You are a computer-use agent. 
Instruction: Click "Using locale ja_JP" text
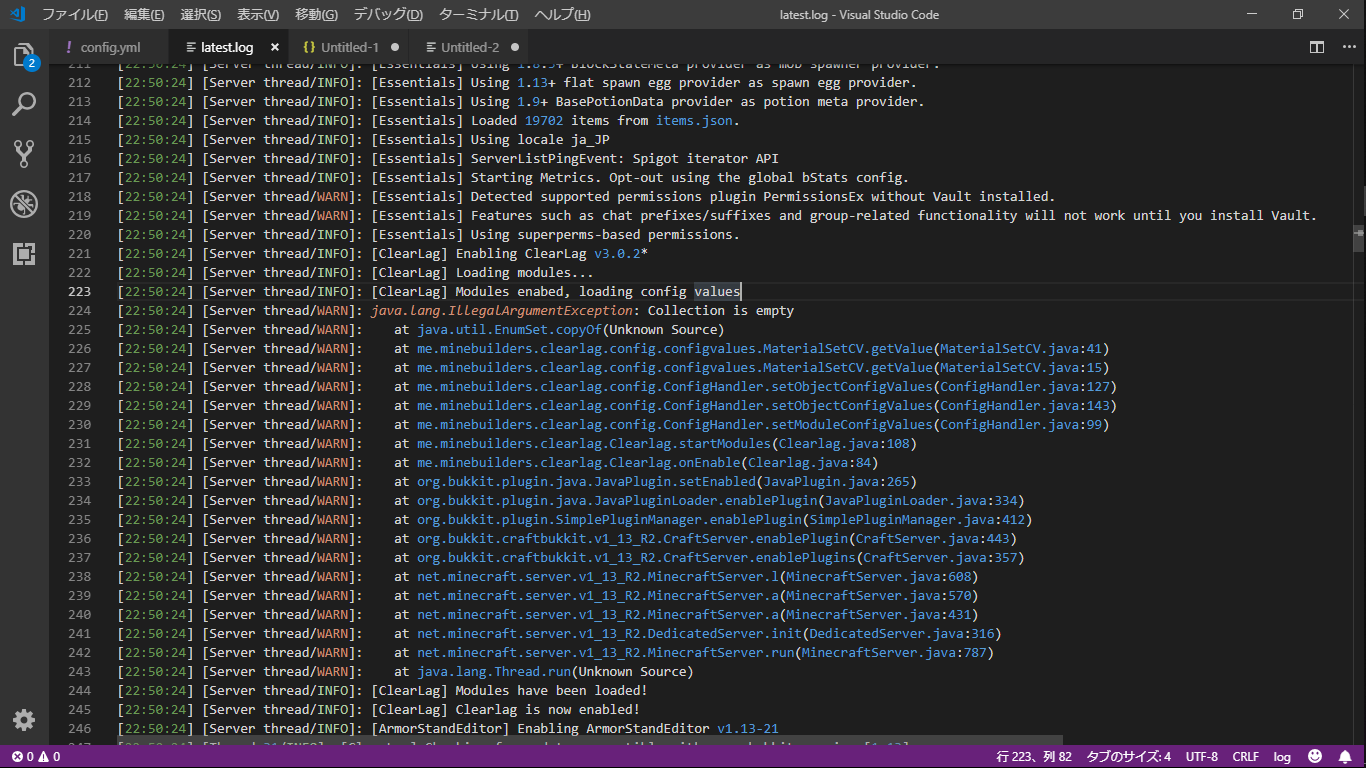pos(540,139)
